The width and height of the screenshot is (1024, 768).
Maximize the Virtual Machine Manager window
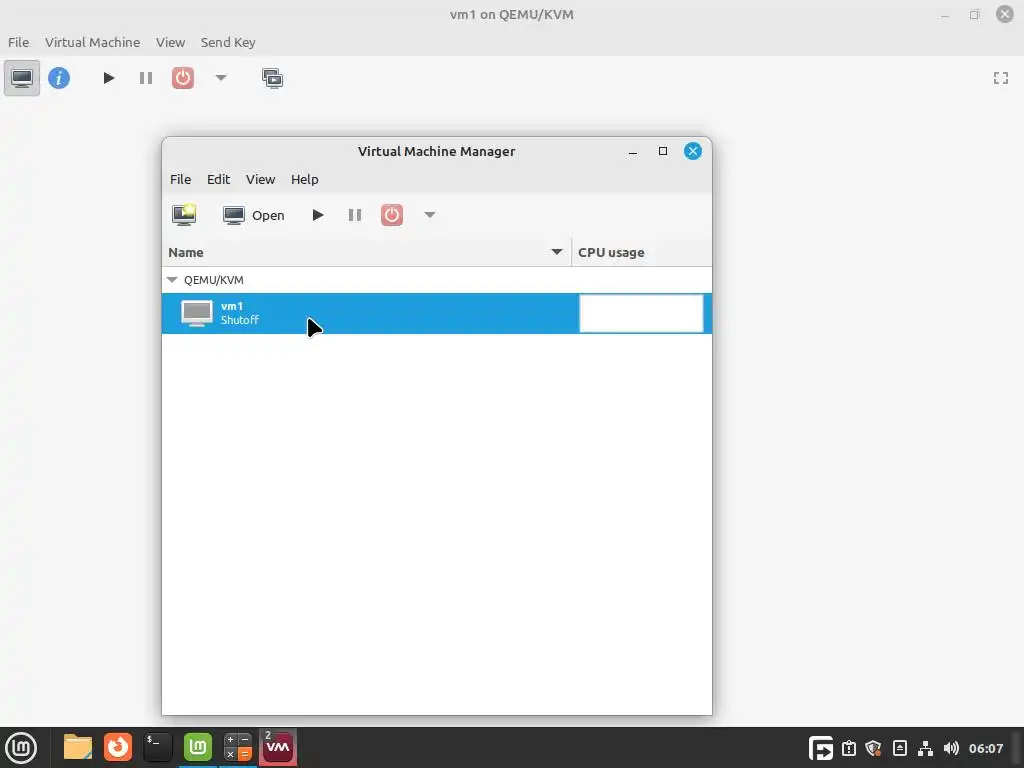[662, 152]
